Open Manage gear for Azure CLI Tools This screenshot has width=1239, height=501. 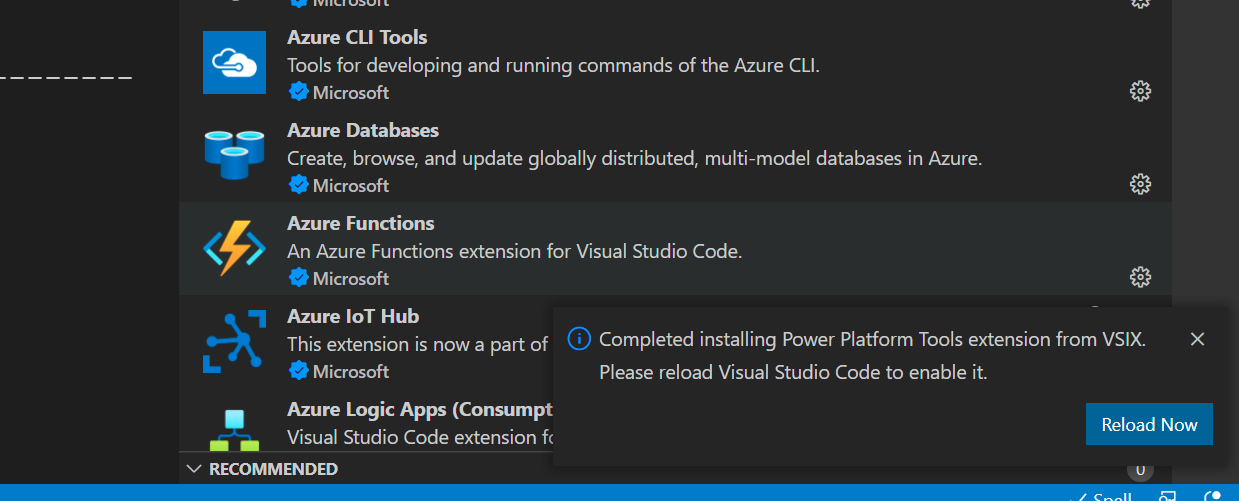tap(1139, 91)
